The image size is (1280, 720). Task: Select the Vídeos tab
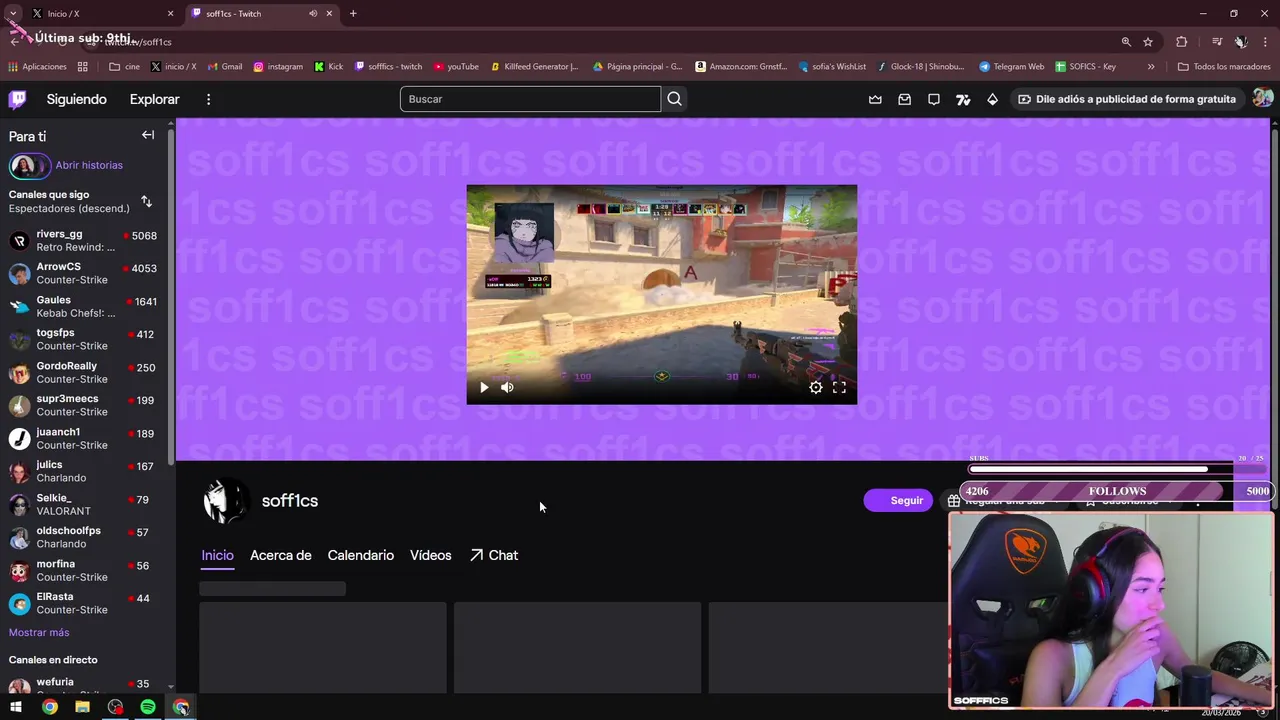[x=431, y=555]
